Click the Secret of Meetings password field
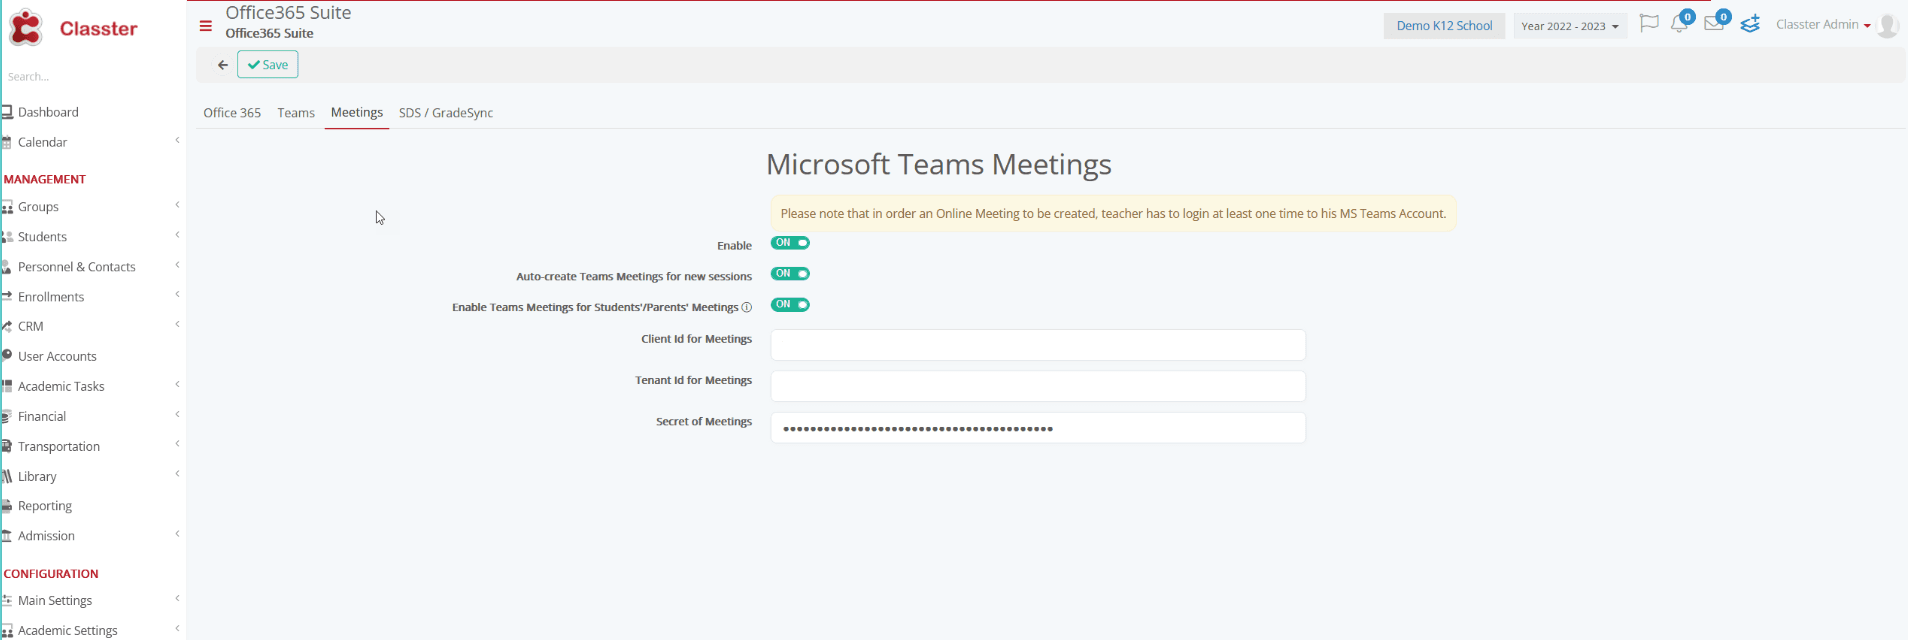This screenshot has width=1908, height=640. 1038,428
